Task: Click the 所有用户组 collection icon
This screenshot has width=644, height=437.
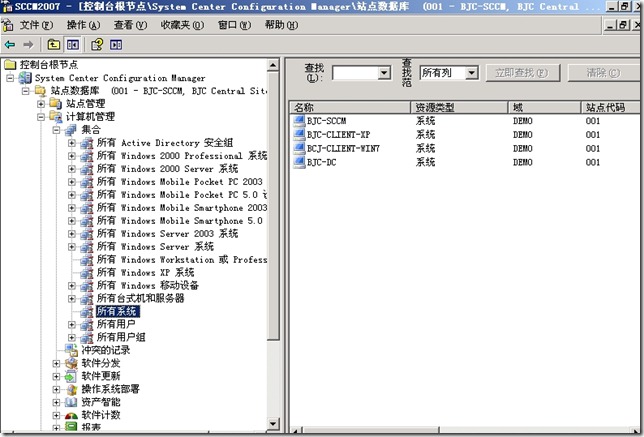Action: tap(87, 337)
